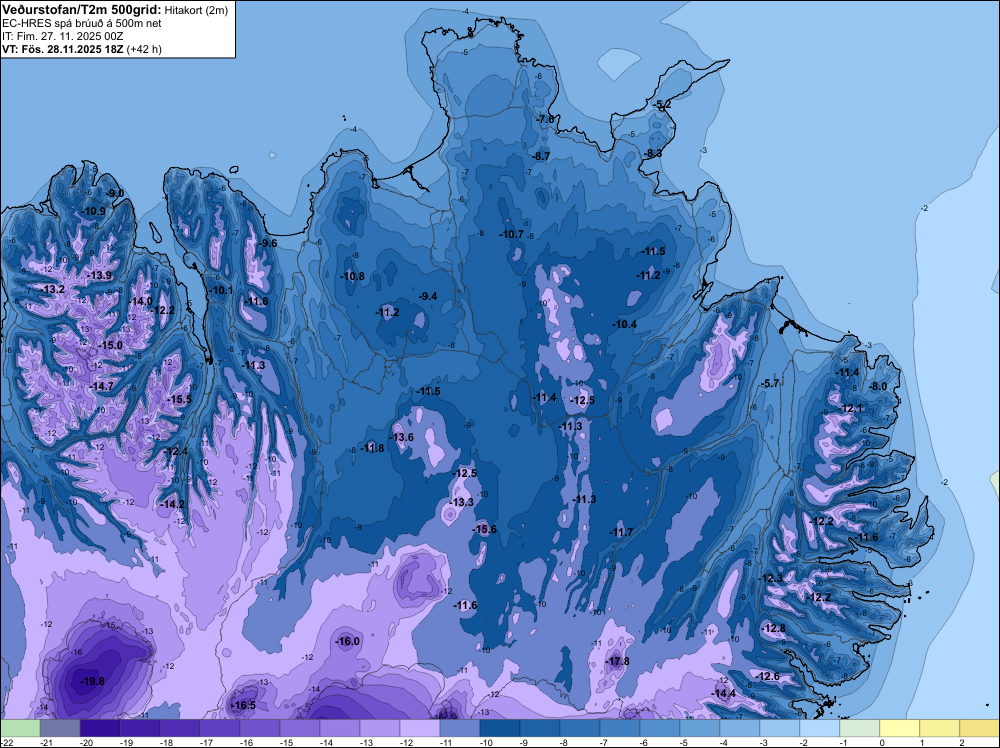Select the pale yellow legend swatch starting at 0
This screenshot has height=748, width=1000.
900,728
